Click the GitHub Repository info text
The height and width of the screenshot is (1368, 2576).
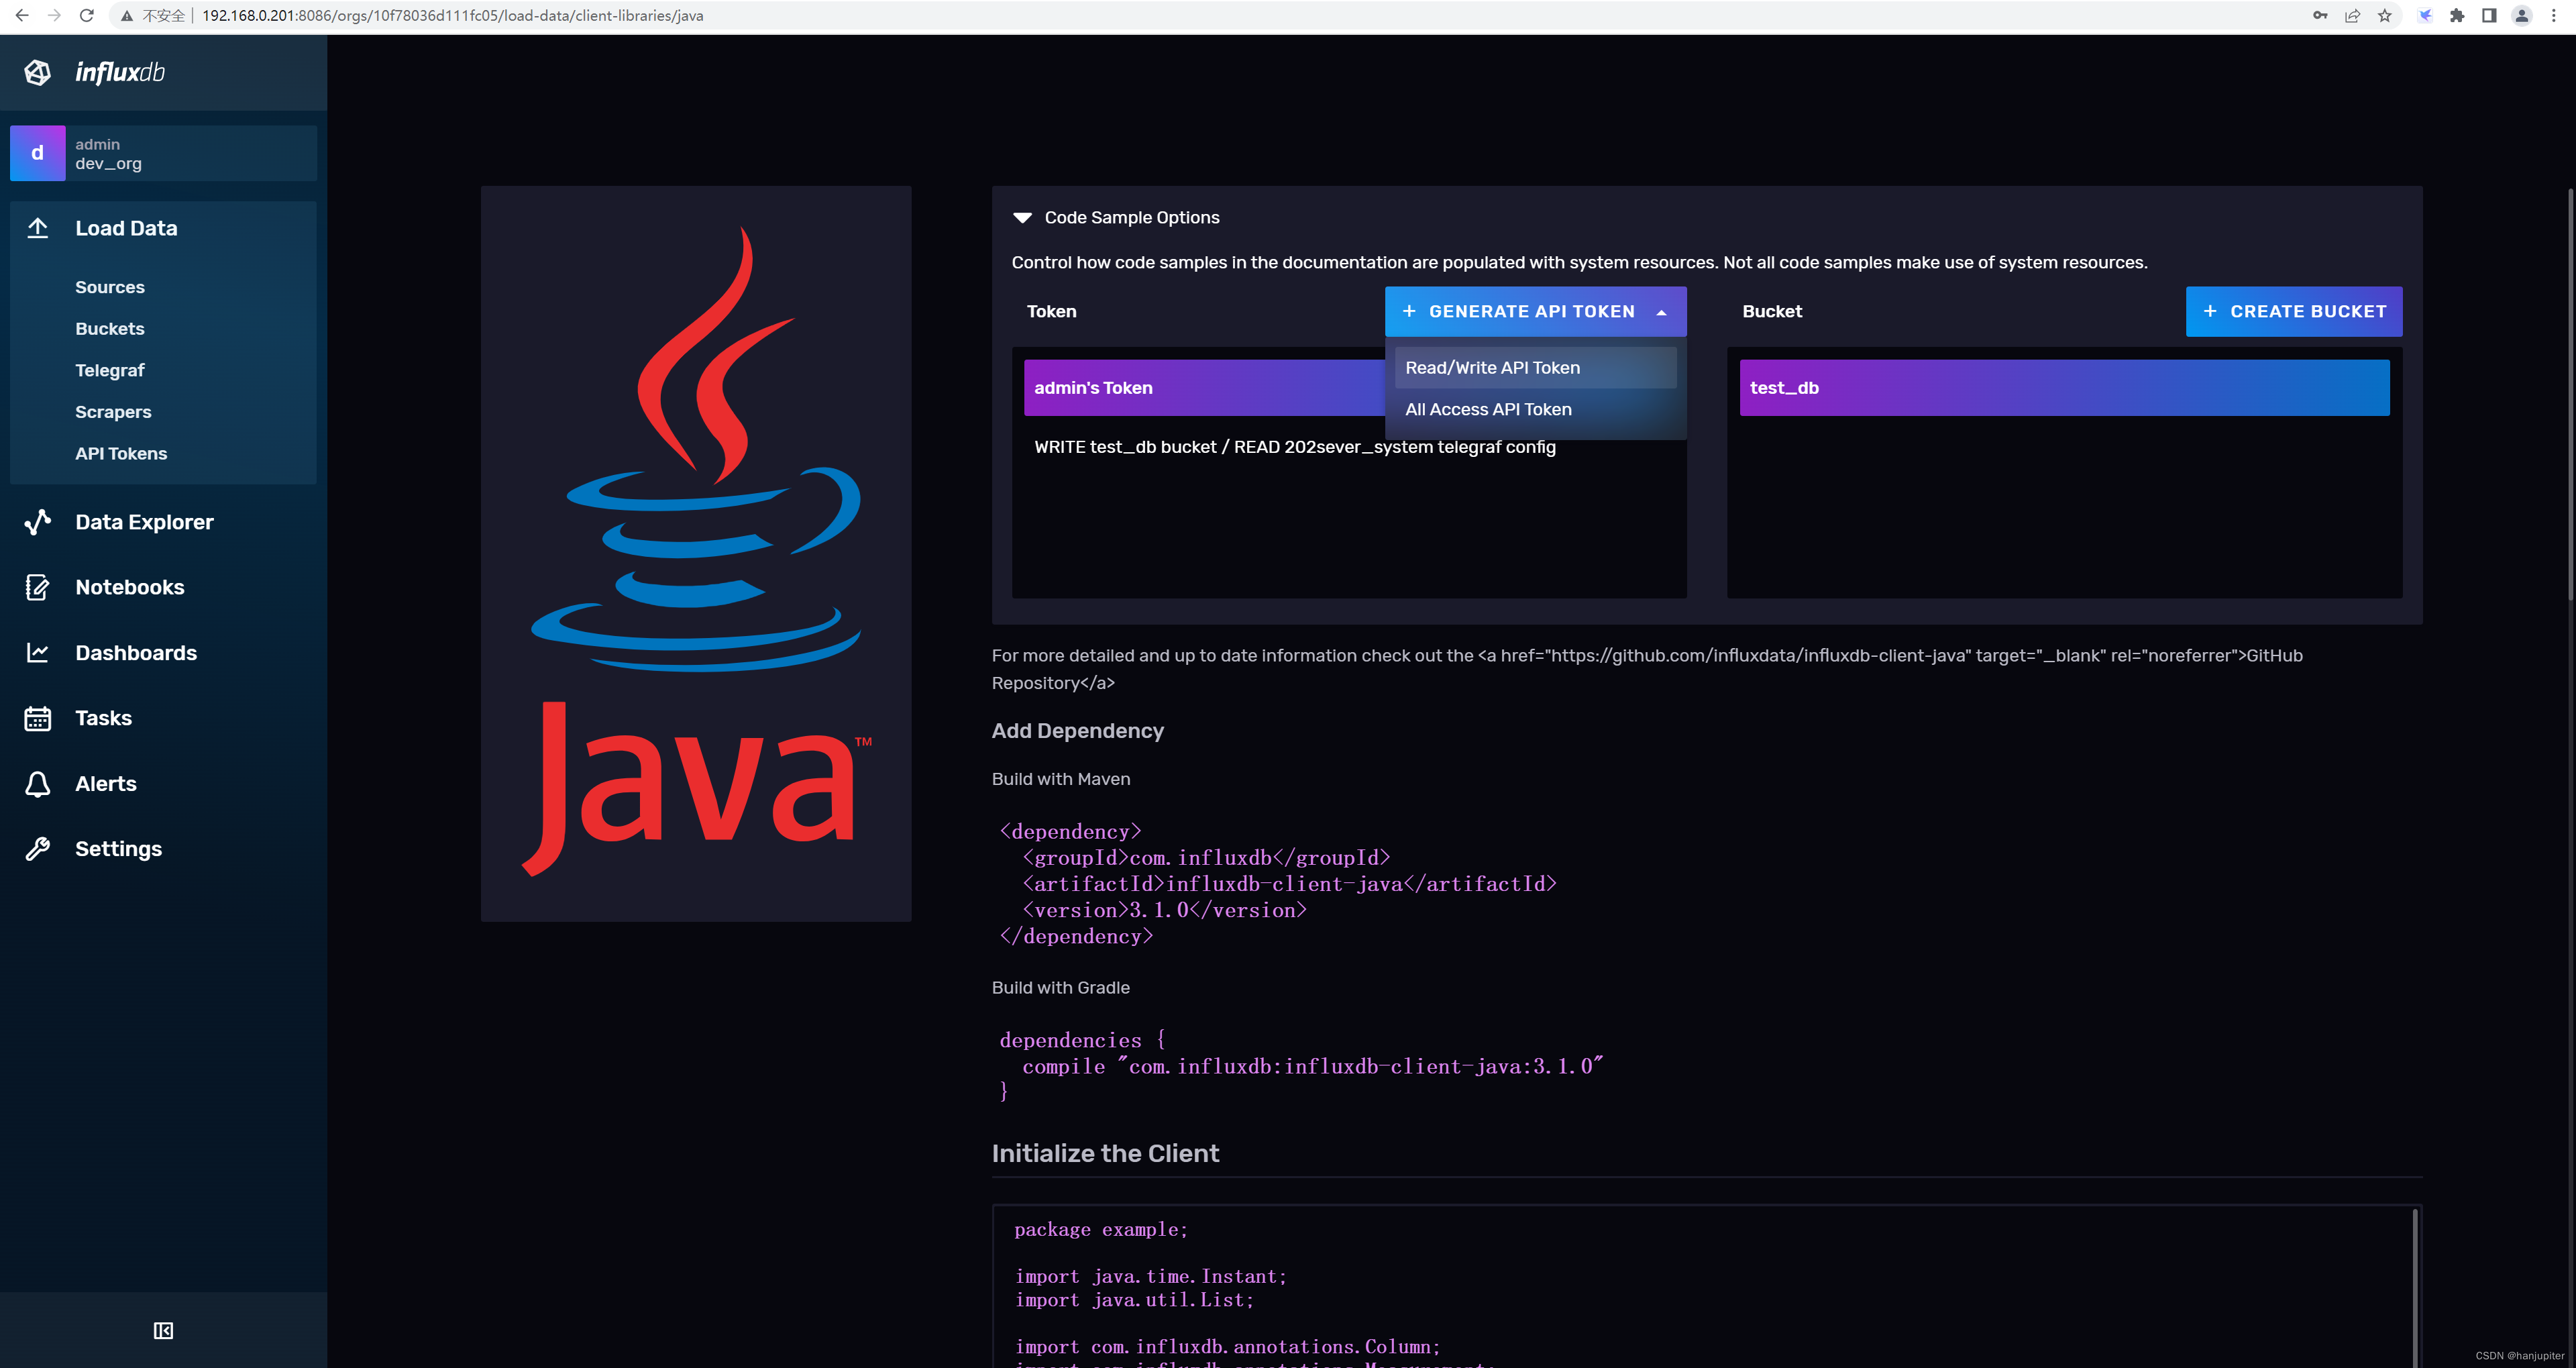click(x=1647, y=669)
